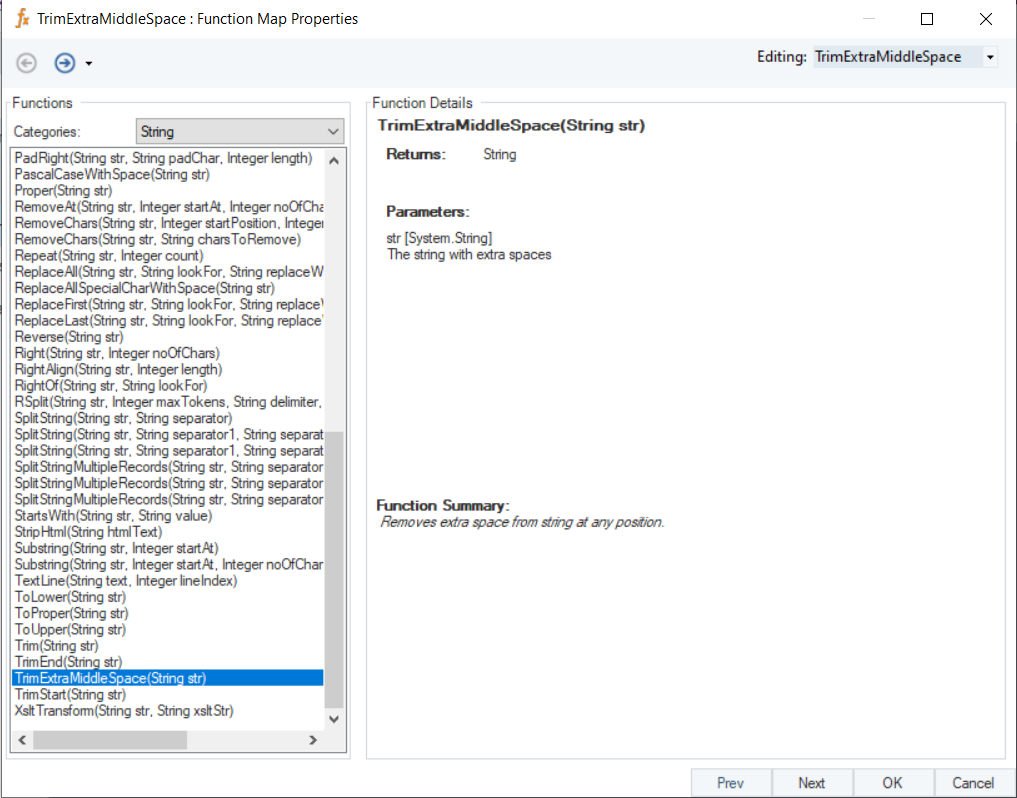Open the Categories String combo box
The image size is (1017, 798).
[x=239, y=131]
